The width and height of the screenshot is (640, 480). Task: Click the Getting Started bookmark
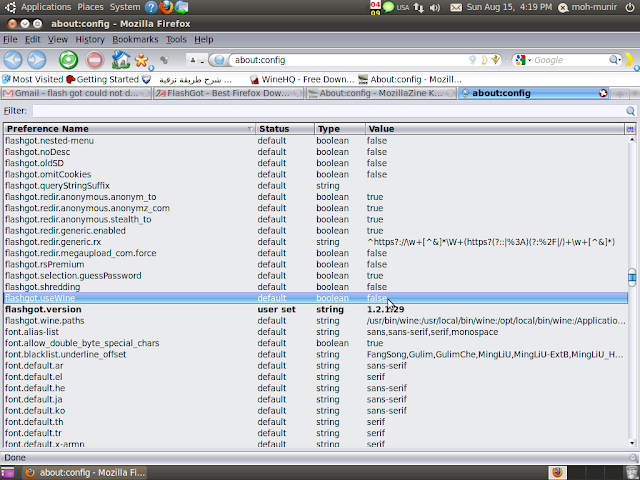[x=102, y=79]
